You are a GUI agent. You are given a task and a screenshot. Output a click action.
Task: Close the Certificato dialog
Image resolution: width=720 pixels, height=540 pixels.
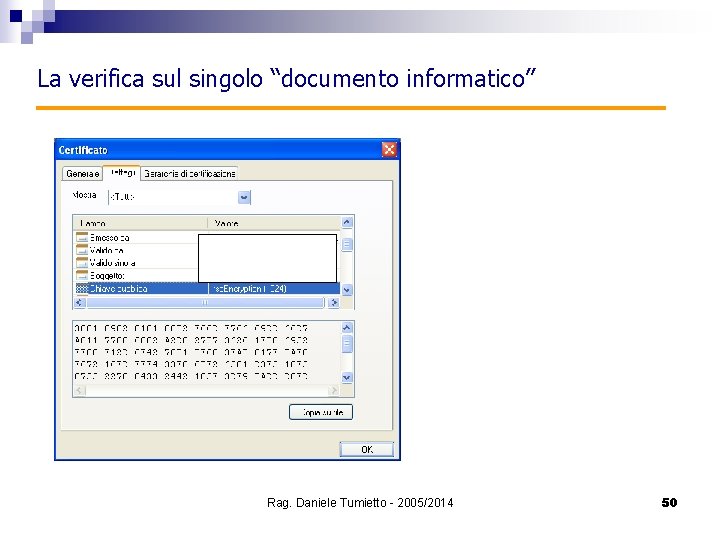(x=389, y=150)
